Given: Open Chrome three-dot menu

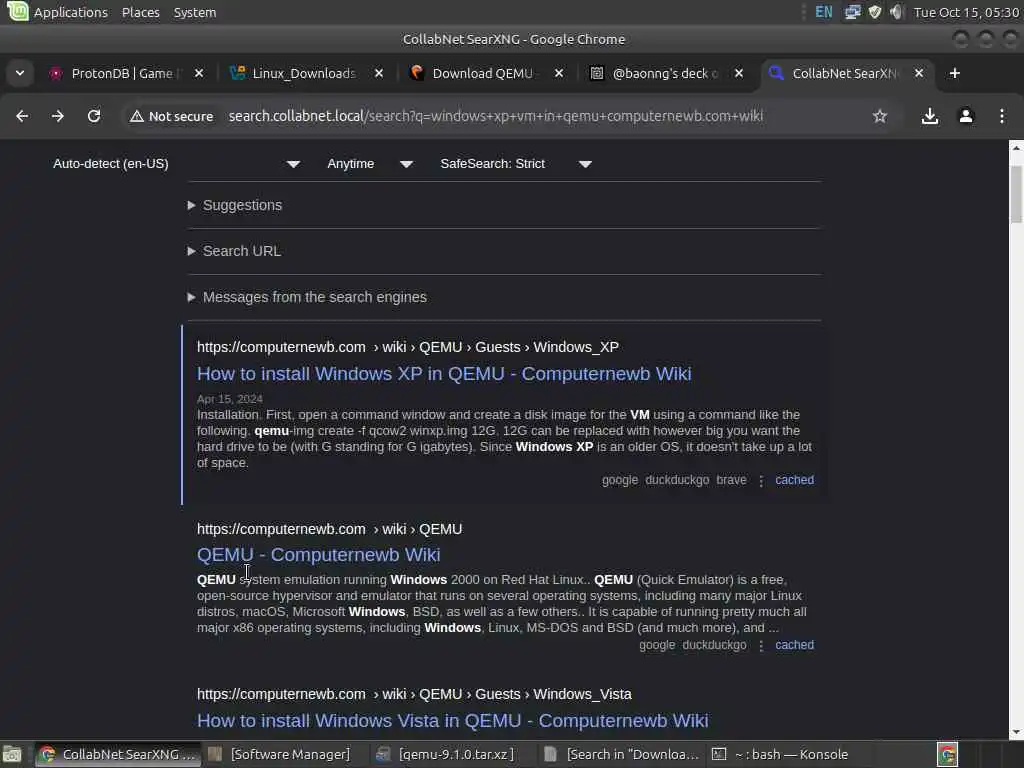Looking at the screenshot, I should [x=1002, y=116].
